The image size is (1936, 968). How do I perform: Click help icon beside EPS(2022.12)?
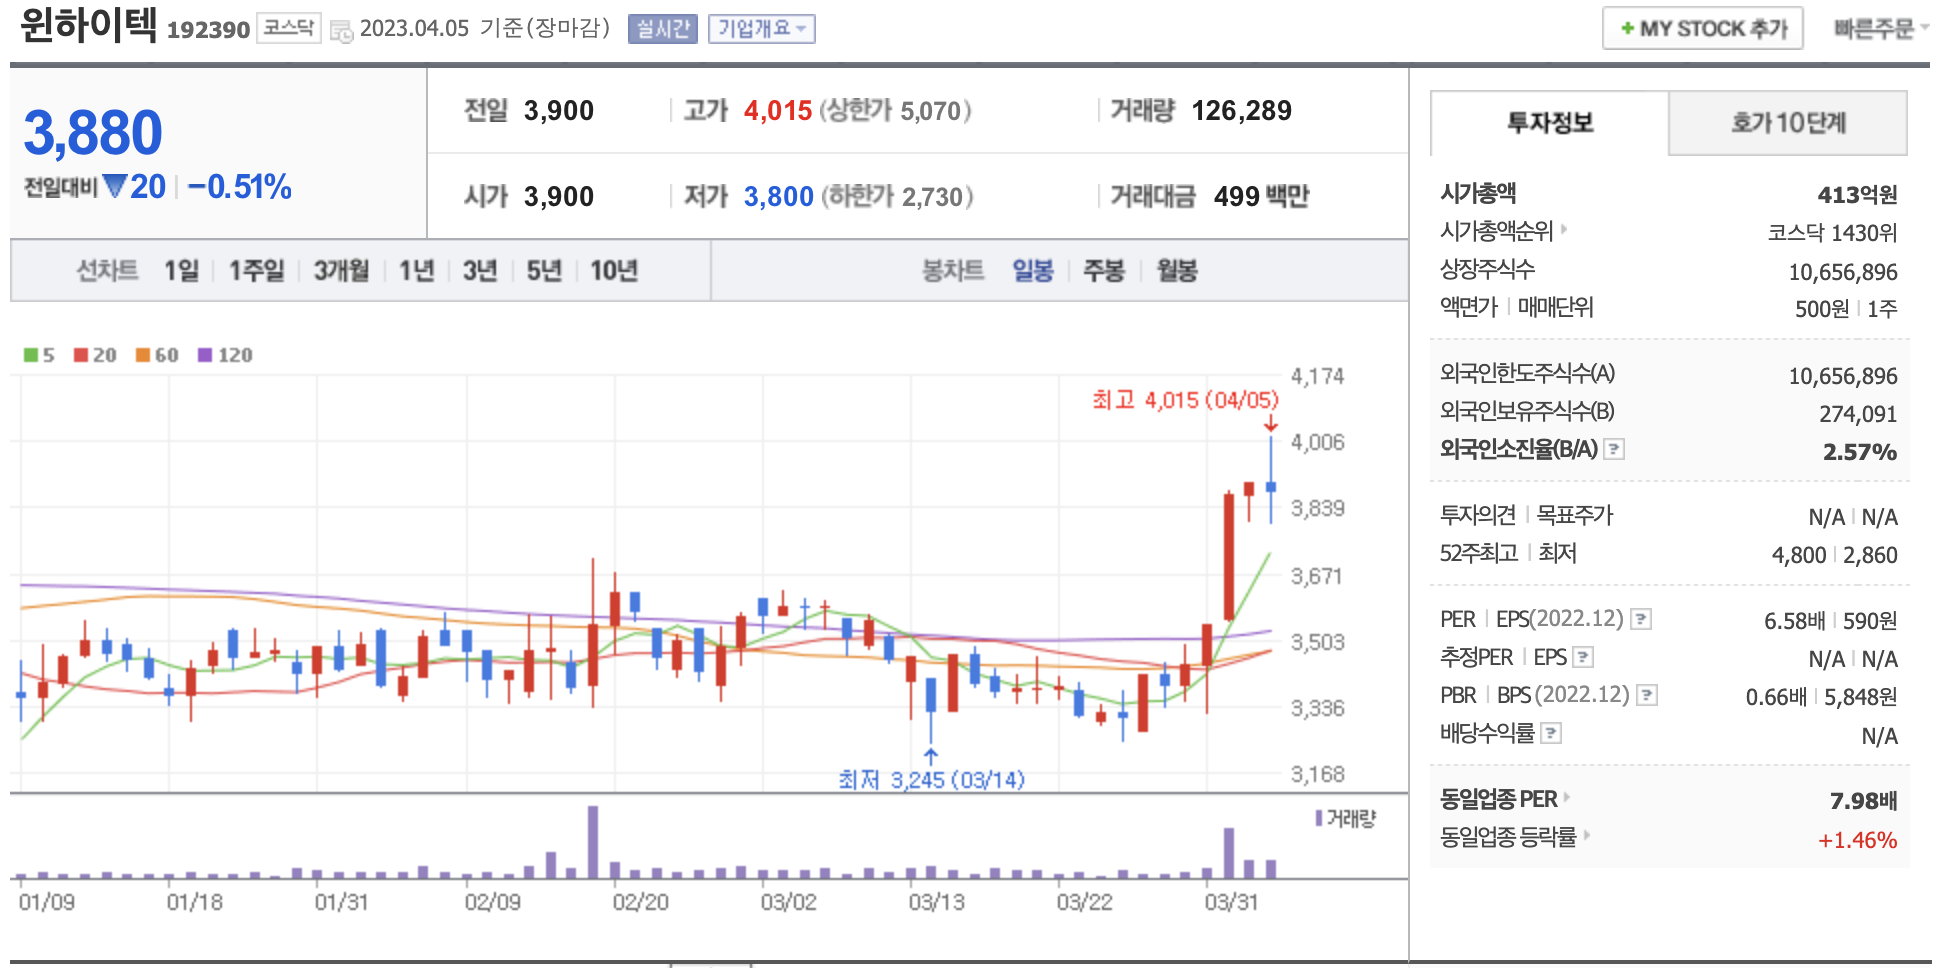click(x=1641, y=619)
